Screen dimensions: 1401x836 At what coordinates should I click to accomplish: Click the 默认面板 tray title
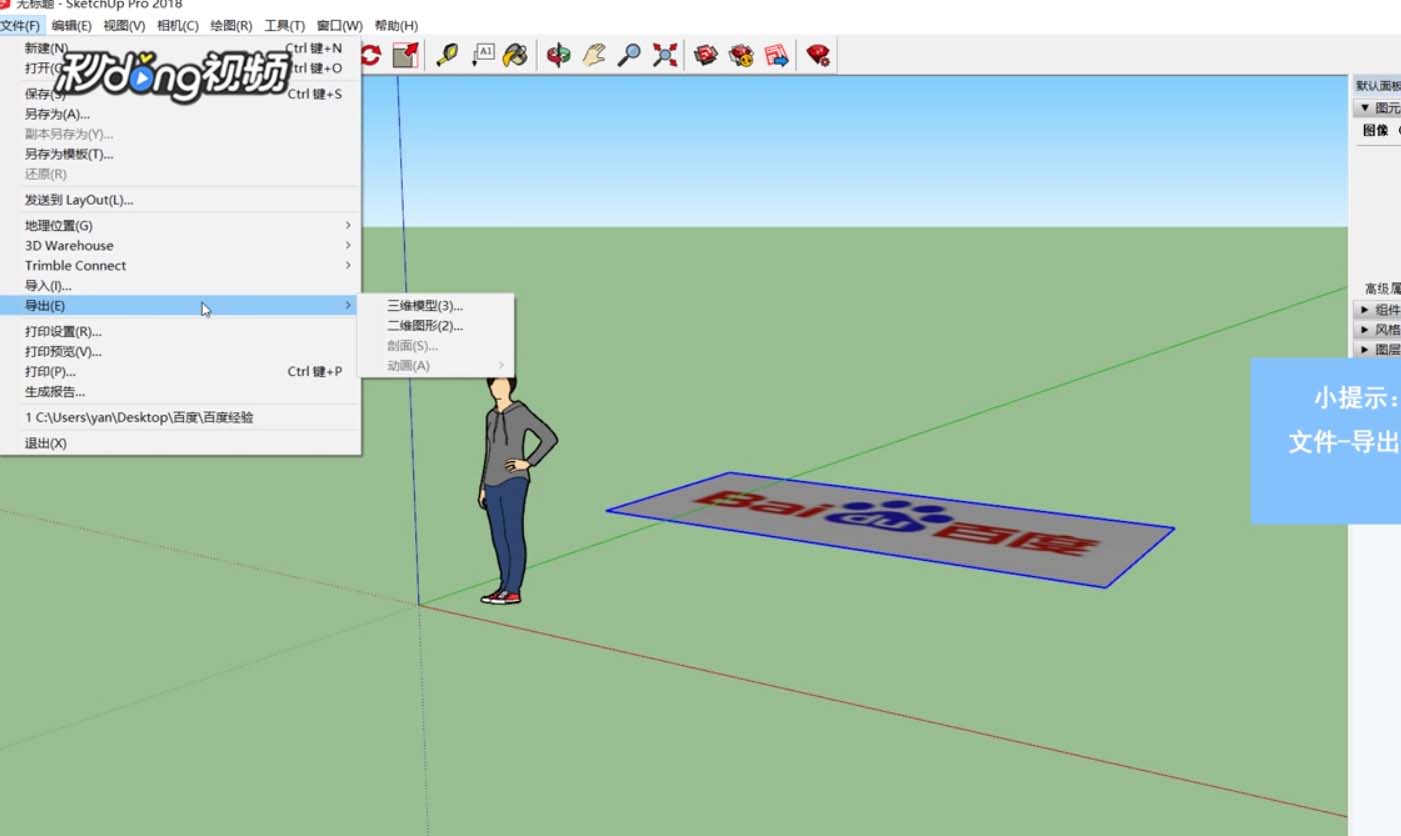(1378, 86)
